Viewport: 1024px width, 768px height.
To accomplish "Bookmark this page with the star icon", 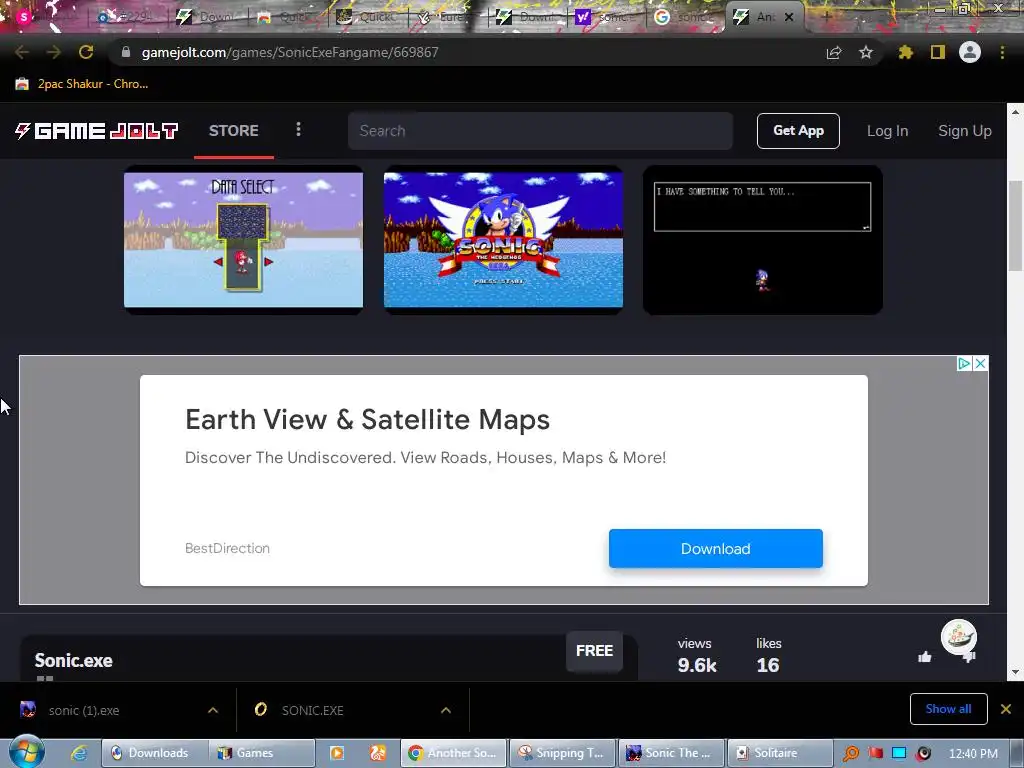I will 866,52.
